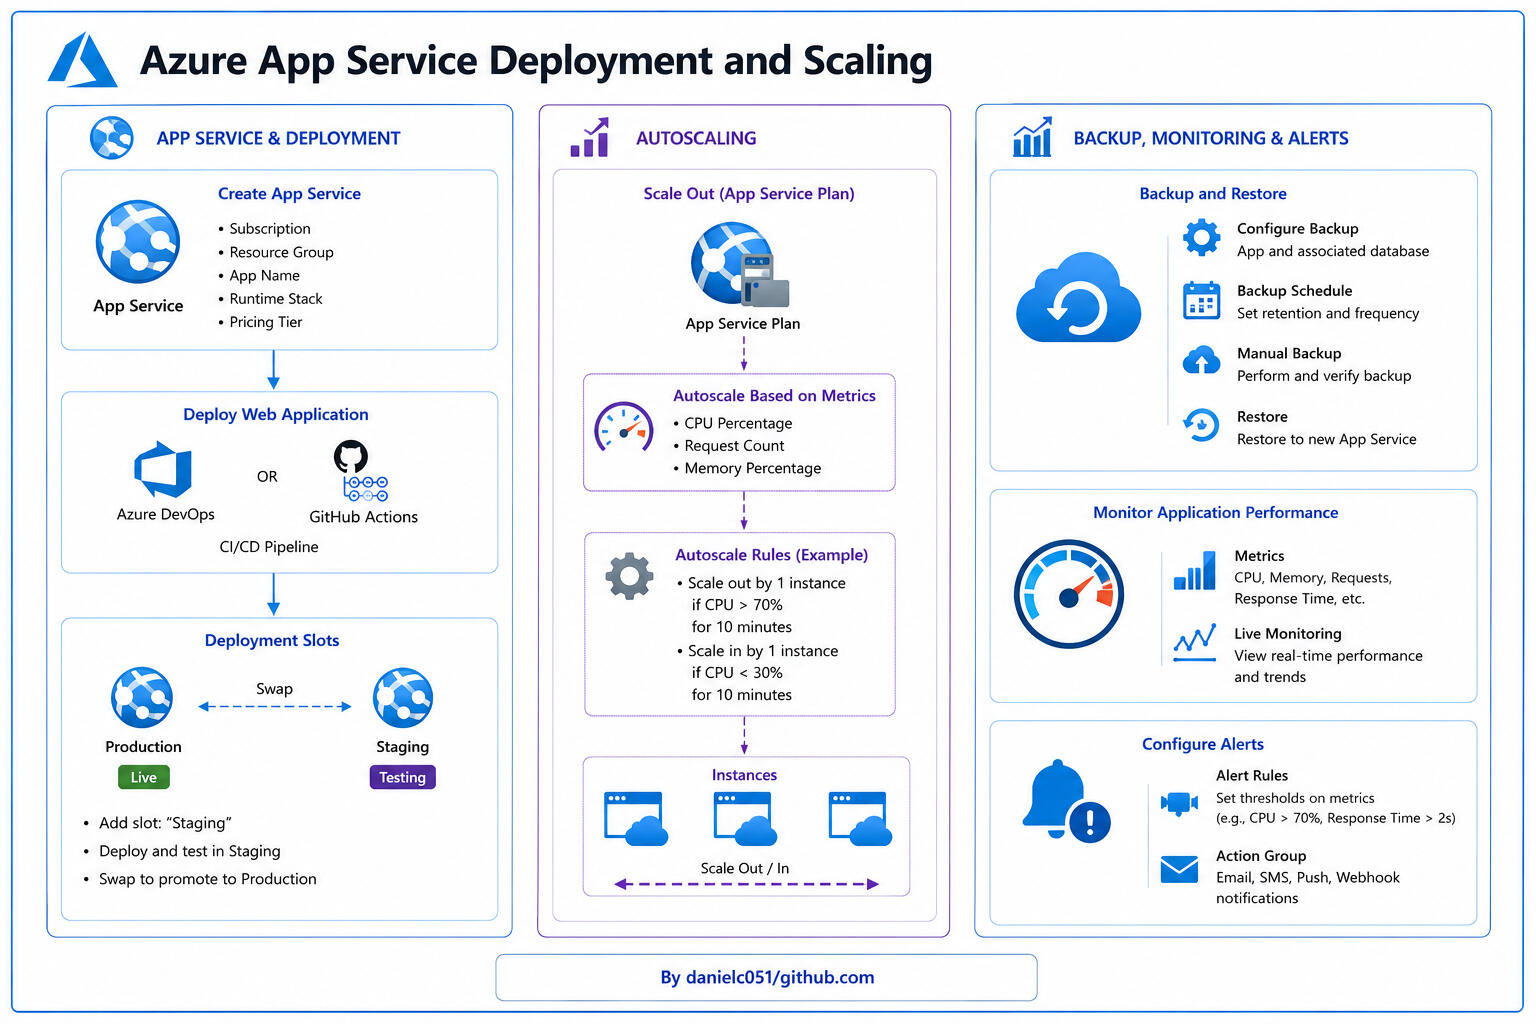Click the large cloud restore icon
The image size is (1536, 1024).
(1078, 297)
